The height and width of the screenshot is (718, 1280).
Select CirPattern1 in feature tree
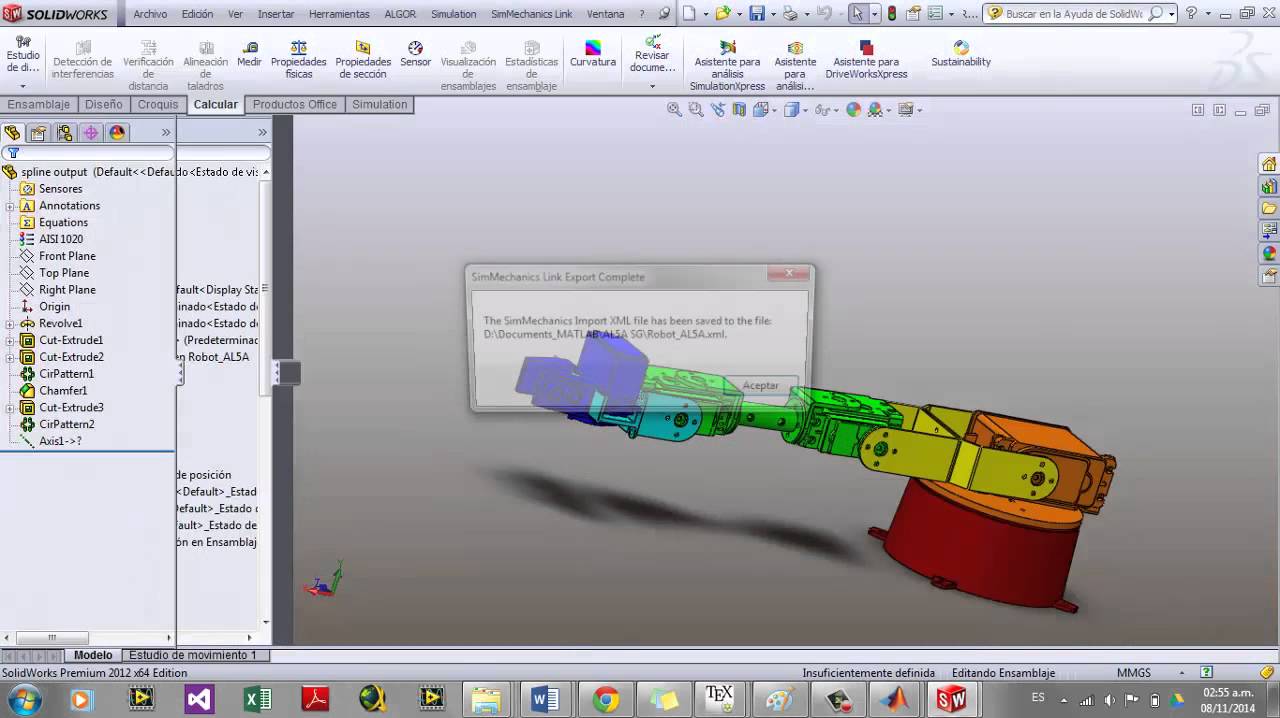click(66, 374)
